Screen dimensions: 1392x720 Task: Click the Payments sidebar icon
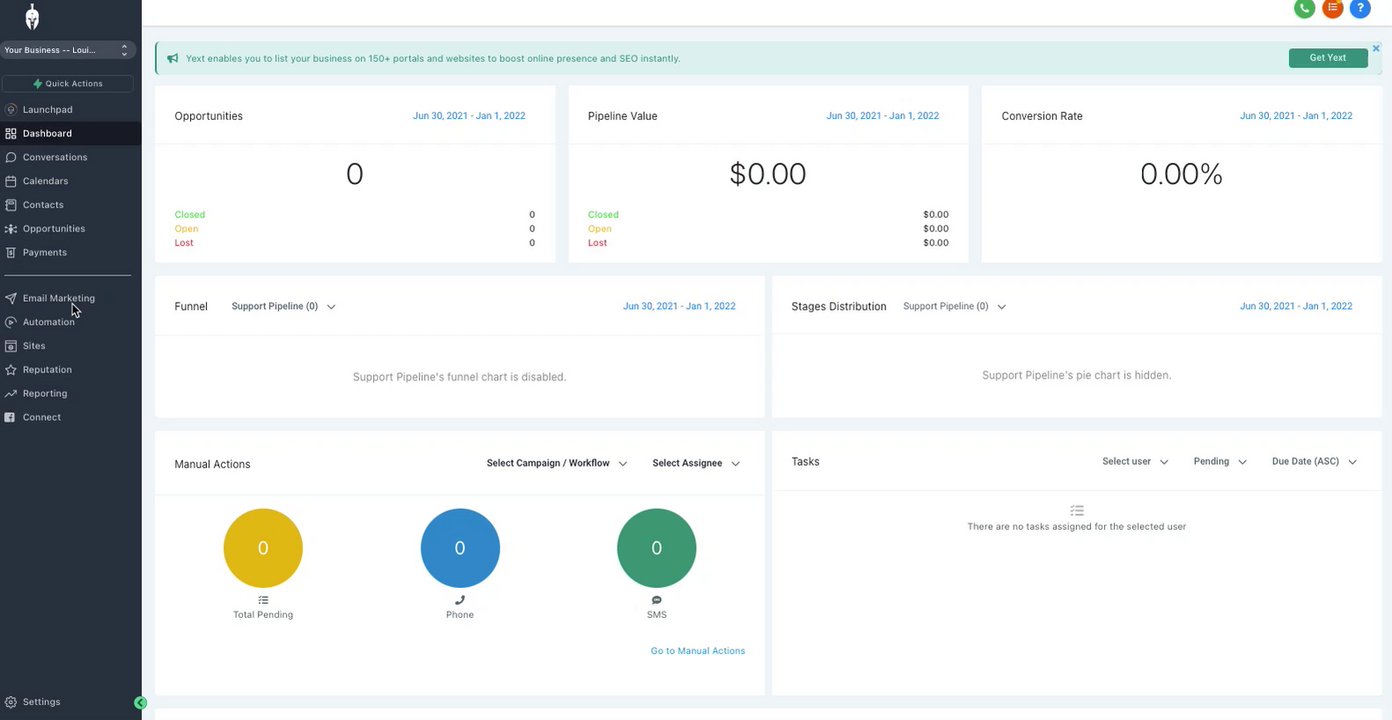point(11,253)
